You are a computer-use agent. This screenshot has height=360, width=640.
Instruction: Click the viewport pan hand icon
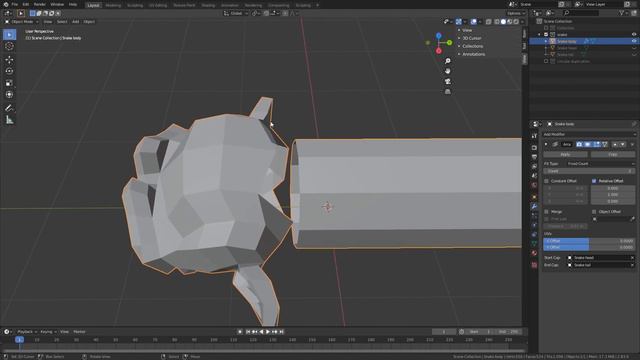448,71
